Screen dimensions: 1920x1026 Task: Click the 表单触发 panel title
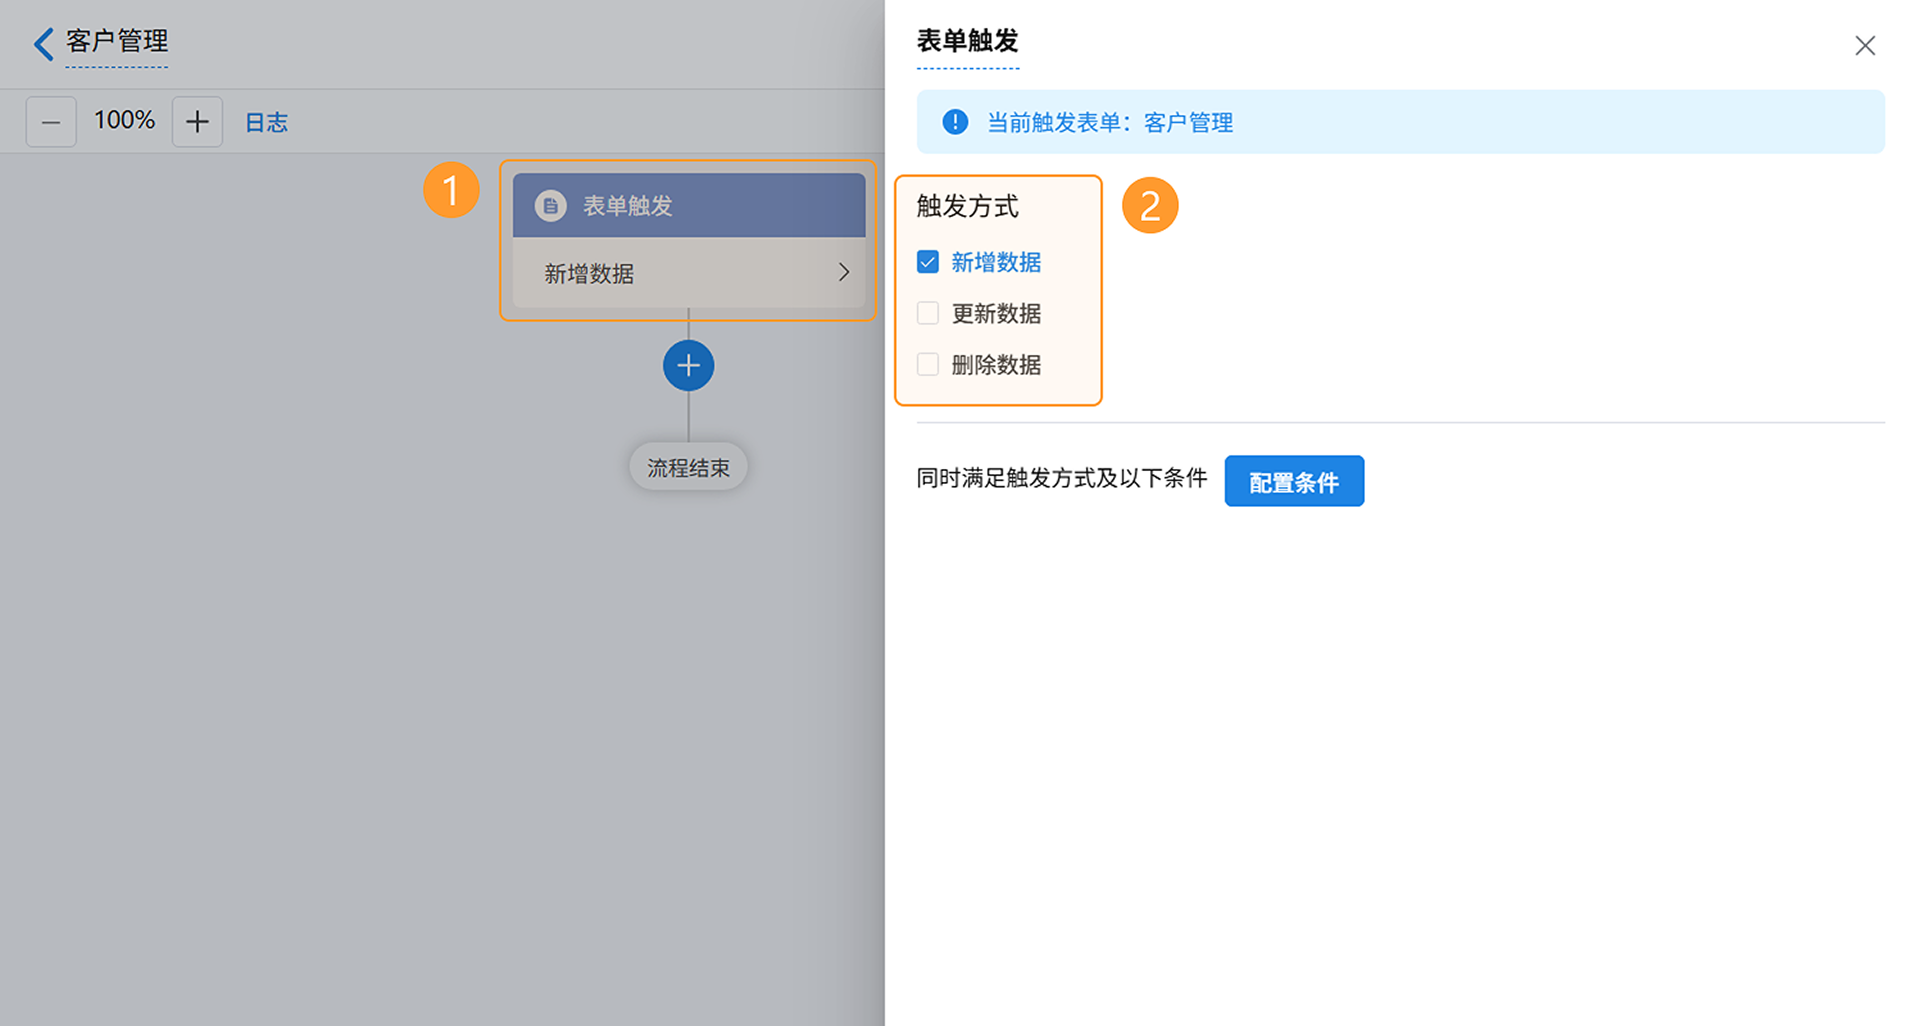pyautogui.click(x=968, y=41)
